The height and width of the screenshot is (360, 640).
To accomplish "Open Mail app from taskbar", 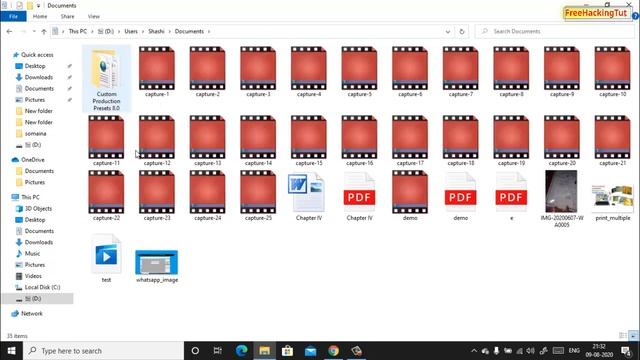I will [x=310, y=351].
